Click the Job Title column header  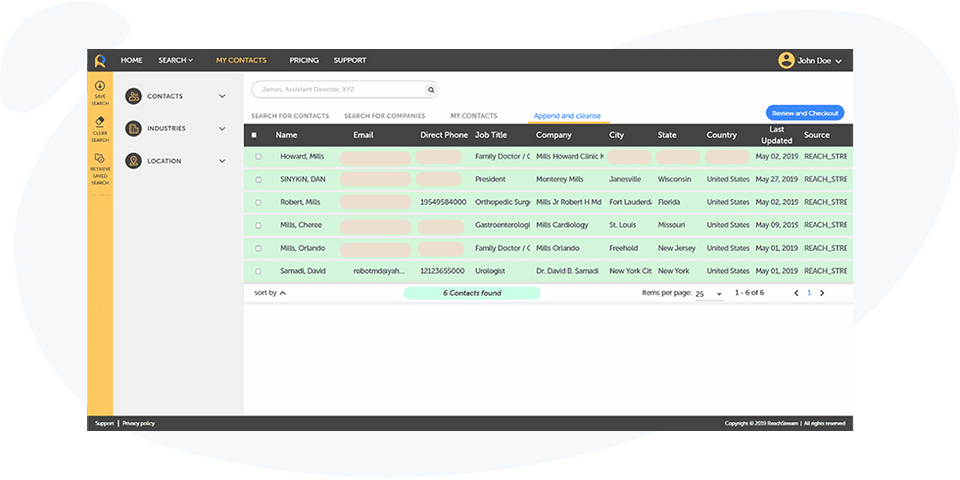(x=491, y=135)
